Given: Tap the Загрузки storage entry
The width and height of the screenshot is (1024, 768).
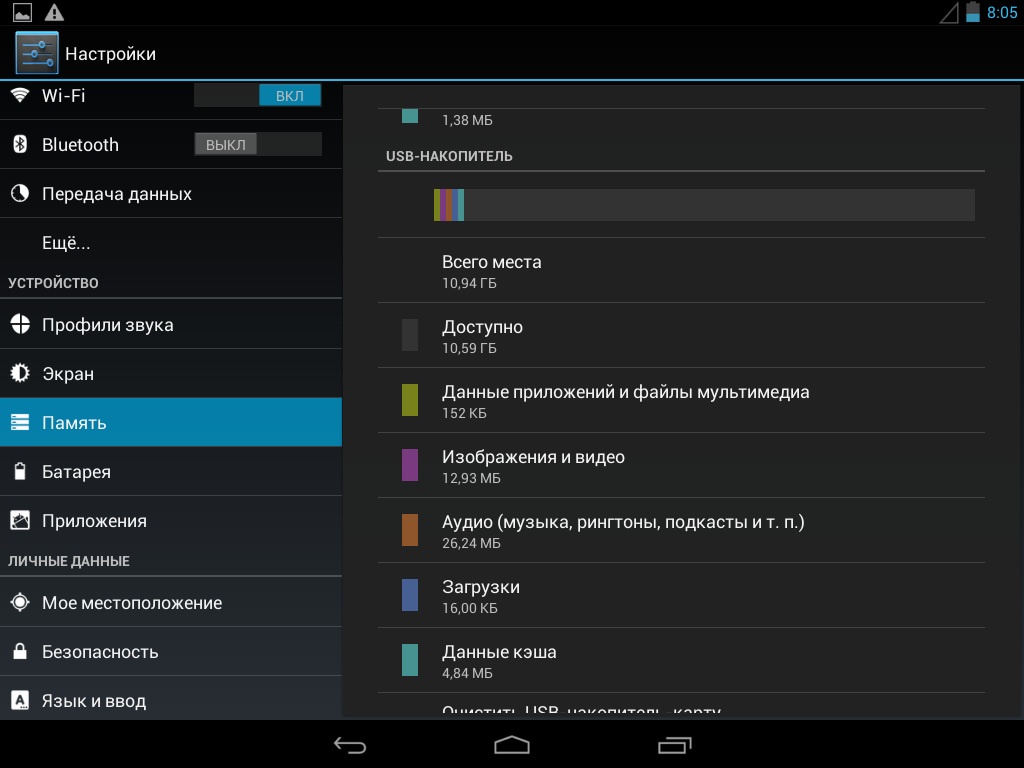Looking at the screenshot, I should point(680,596).
